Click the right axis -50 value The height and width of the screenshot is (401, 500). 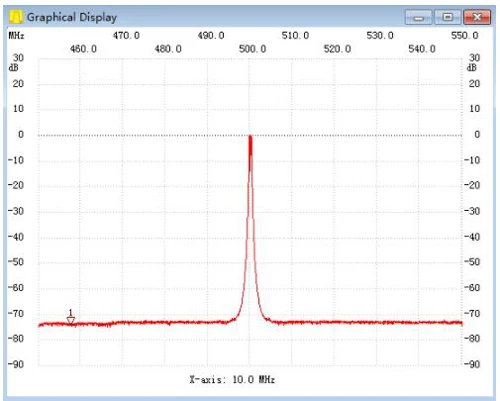pyautogui.click(x=472, y=262)
